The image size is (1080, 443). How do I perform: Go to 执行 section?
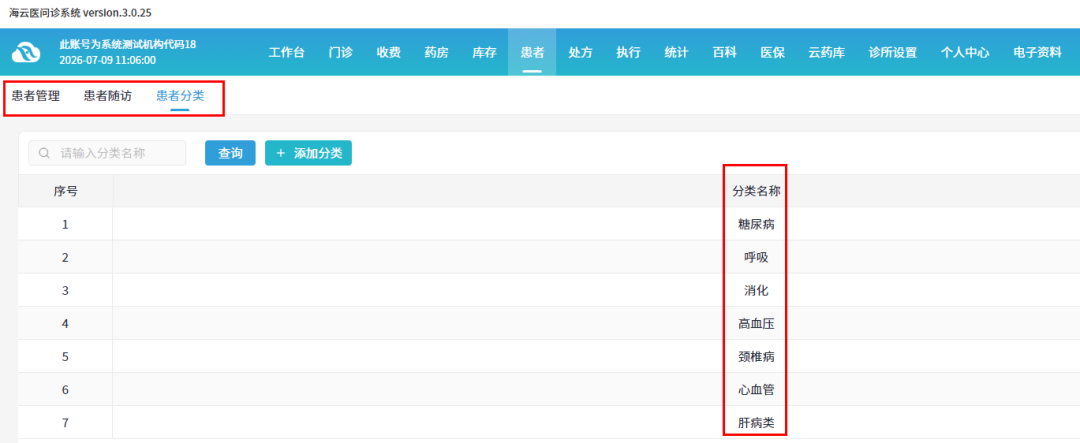(628, 52)
